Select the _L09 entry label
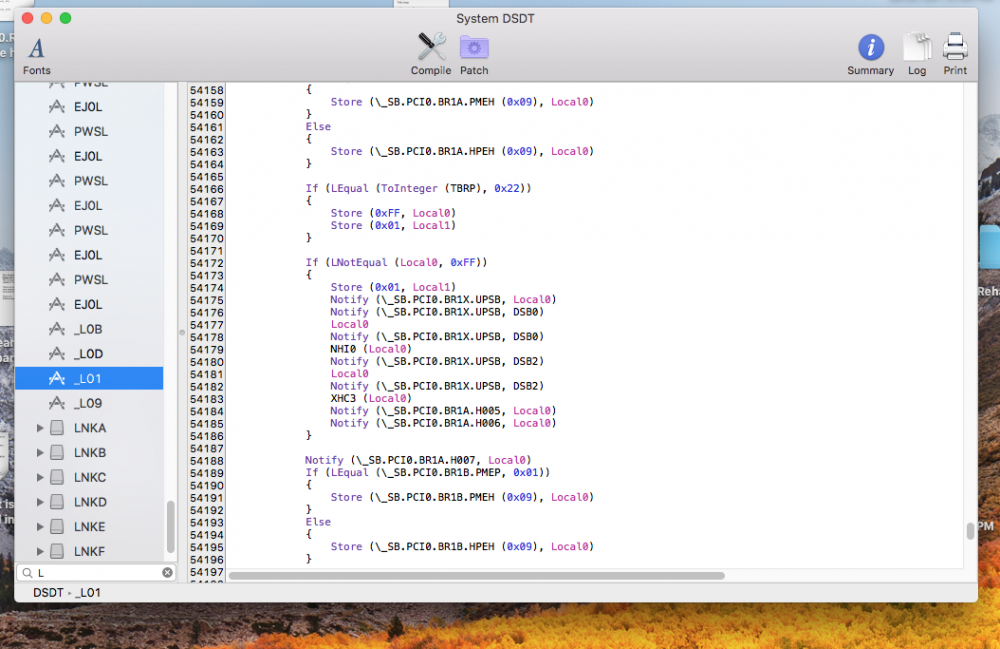The image size is (1000, 649). (x=88, y=403)
